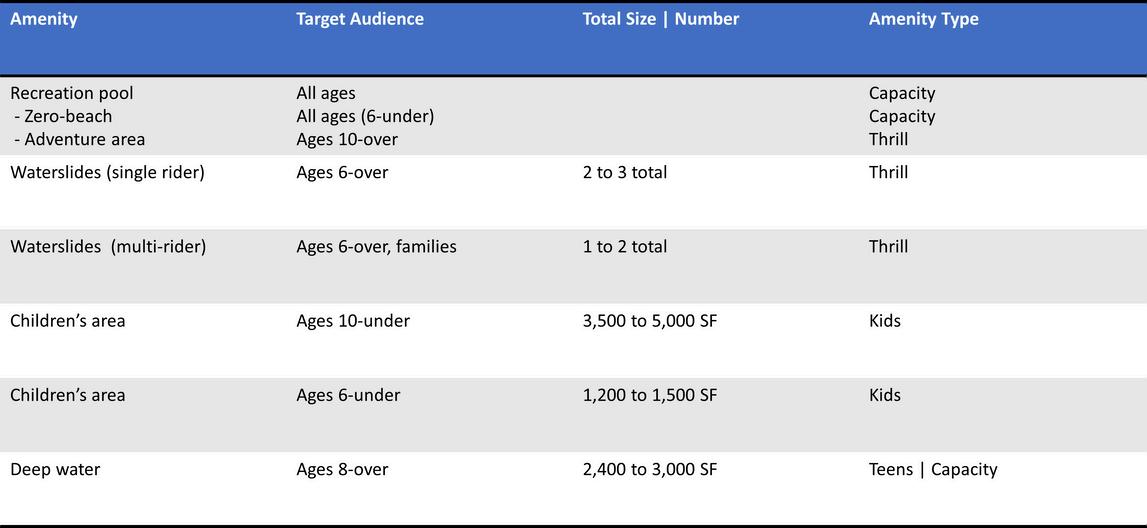Click the Ages 6-over, families cell
Viewport: 1147px width, 528px height.
(376, 247)
